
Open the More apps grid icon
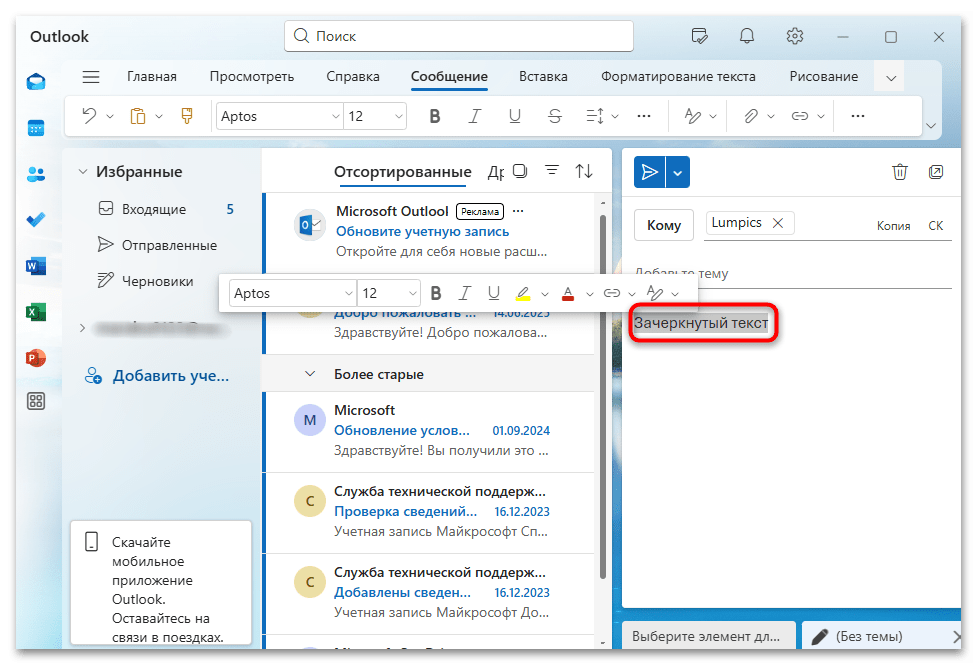[x=36, y=401]
